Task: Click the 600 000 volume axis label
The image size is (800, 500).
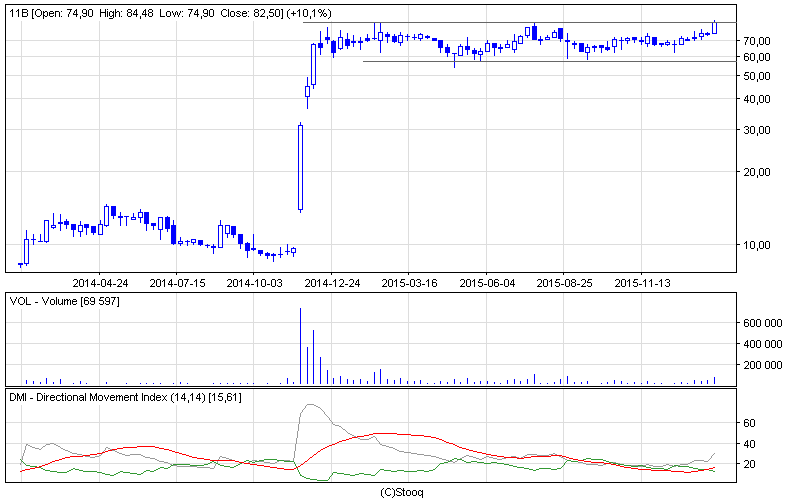Action: [x=762, y=323]
